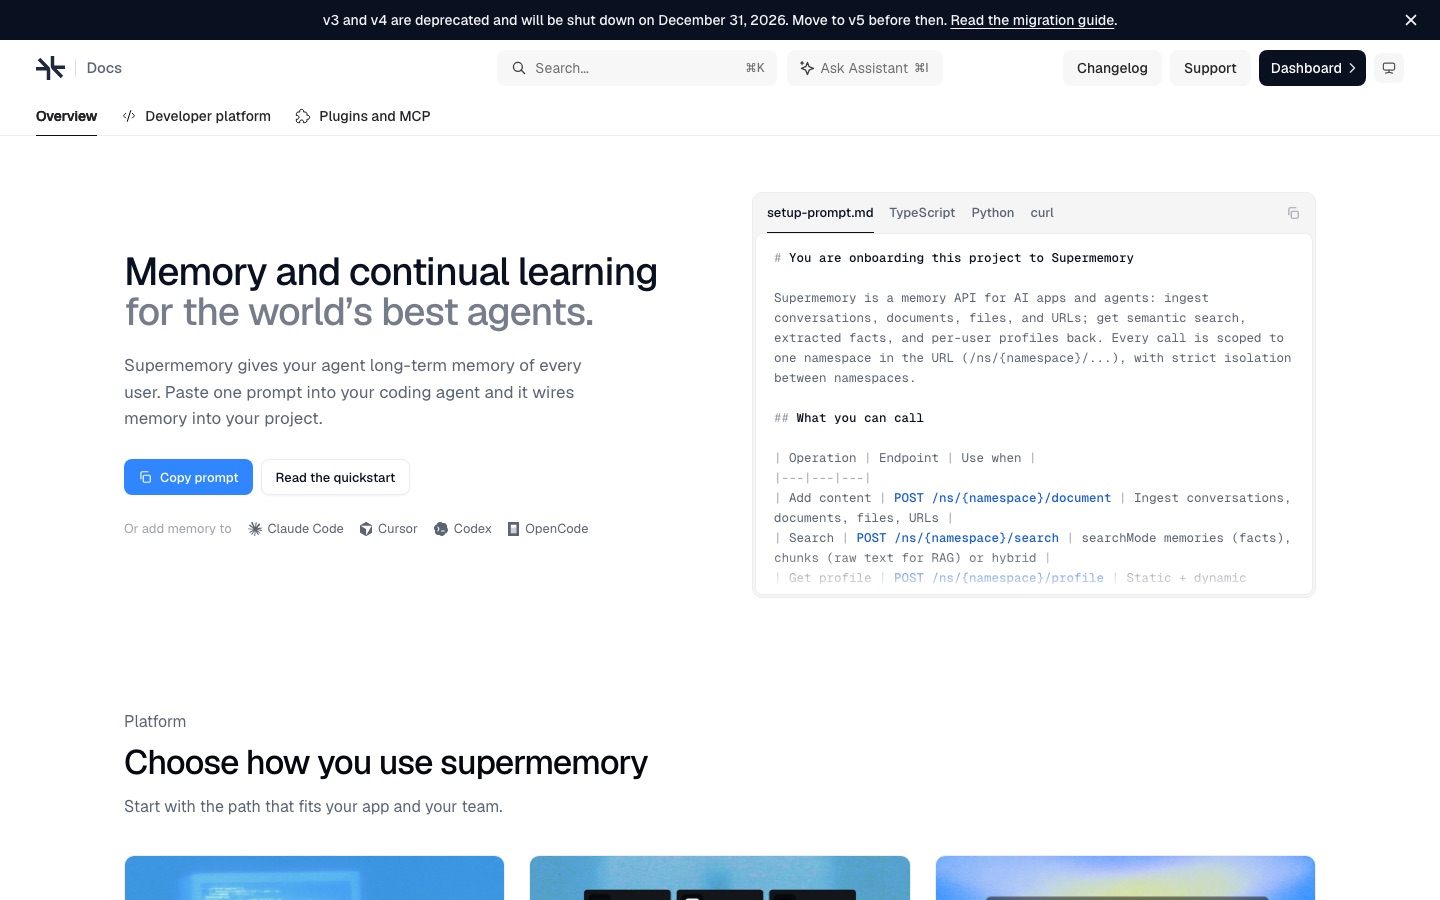Open the Plugins and MCP tab
The width and height of the screenshot is (1440, 900).
[363, 116]
